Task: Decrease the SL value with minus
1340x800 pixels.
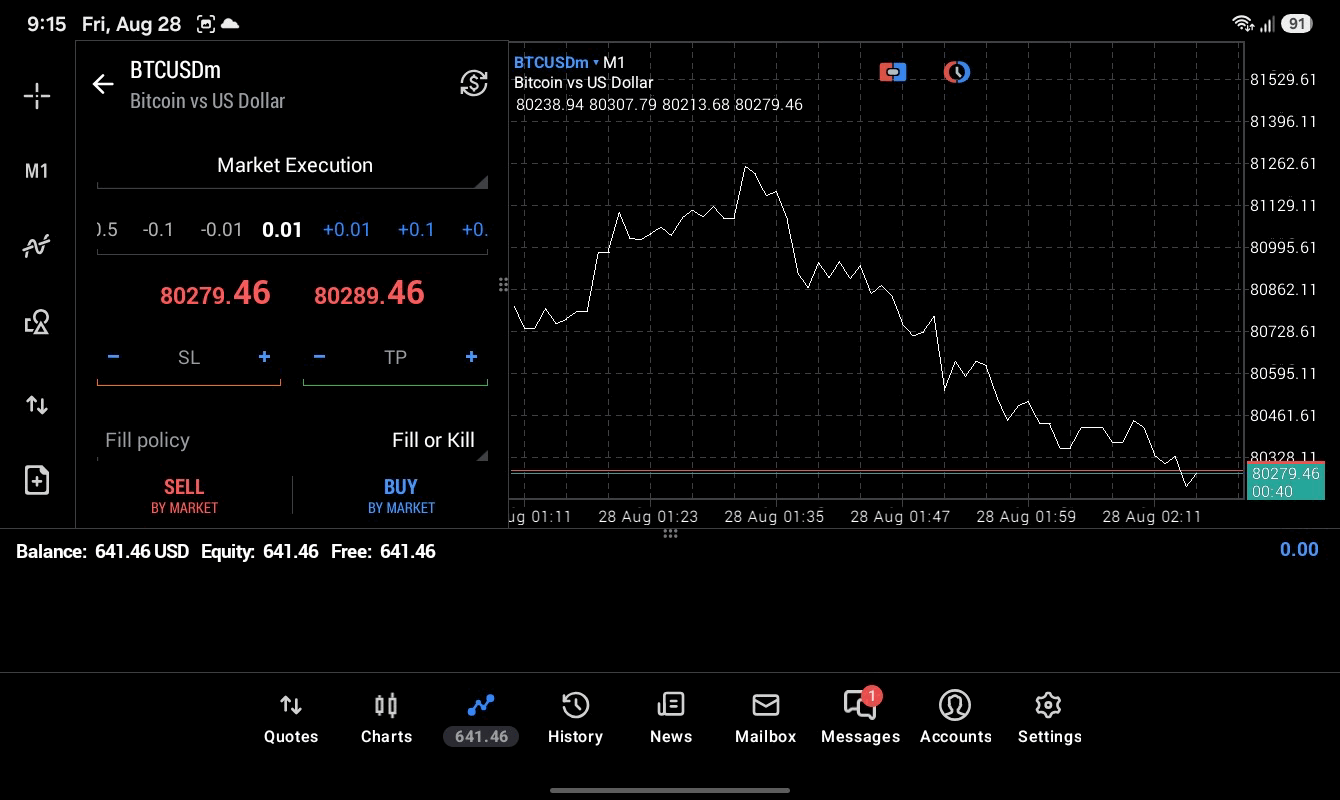Action: [113, 357]
